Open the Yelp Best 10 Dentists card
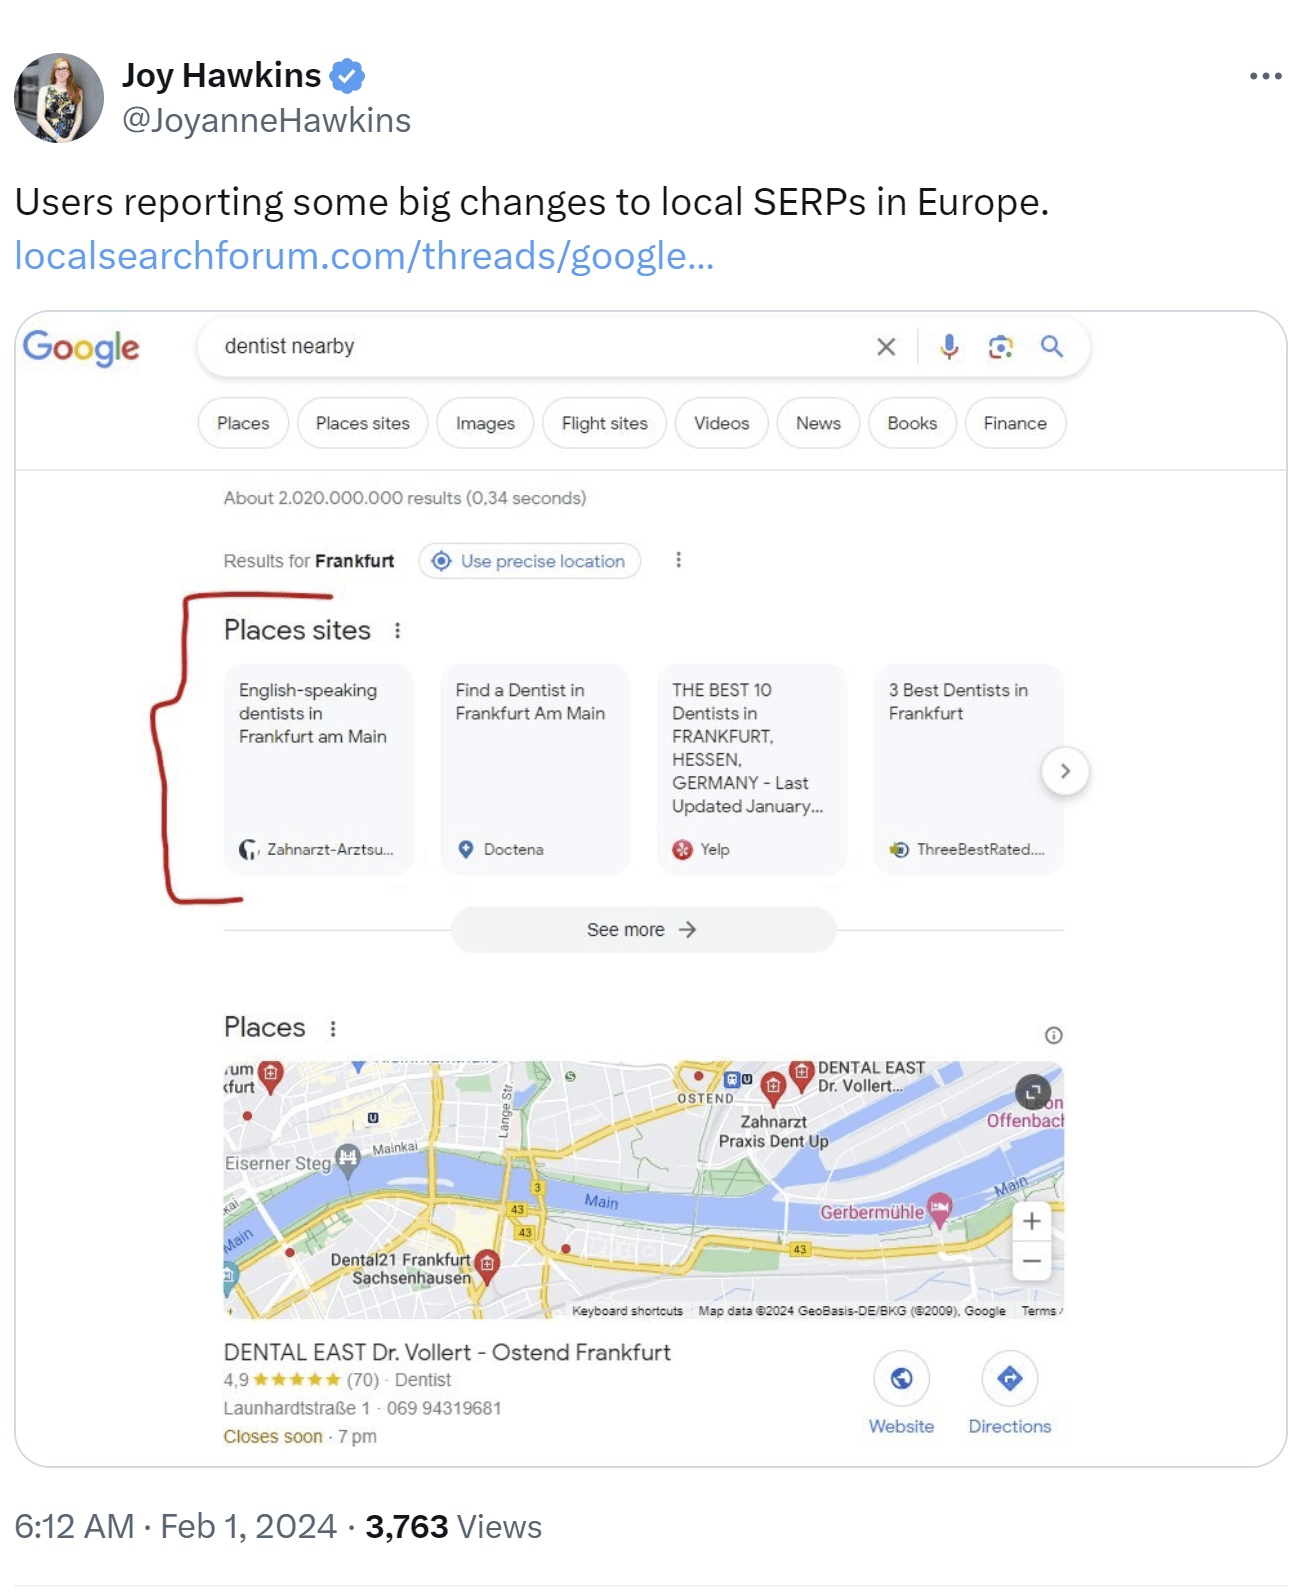 (751, 769)
